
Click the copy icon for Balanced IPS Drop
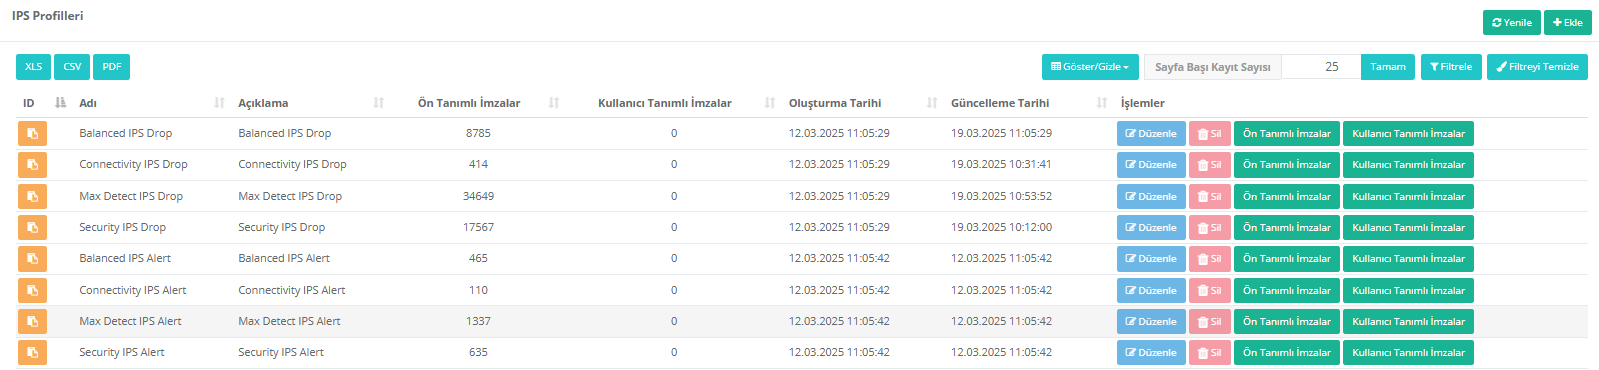point(32,134)
